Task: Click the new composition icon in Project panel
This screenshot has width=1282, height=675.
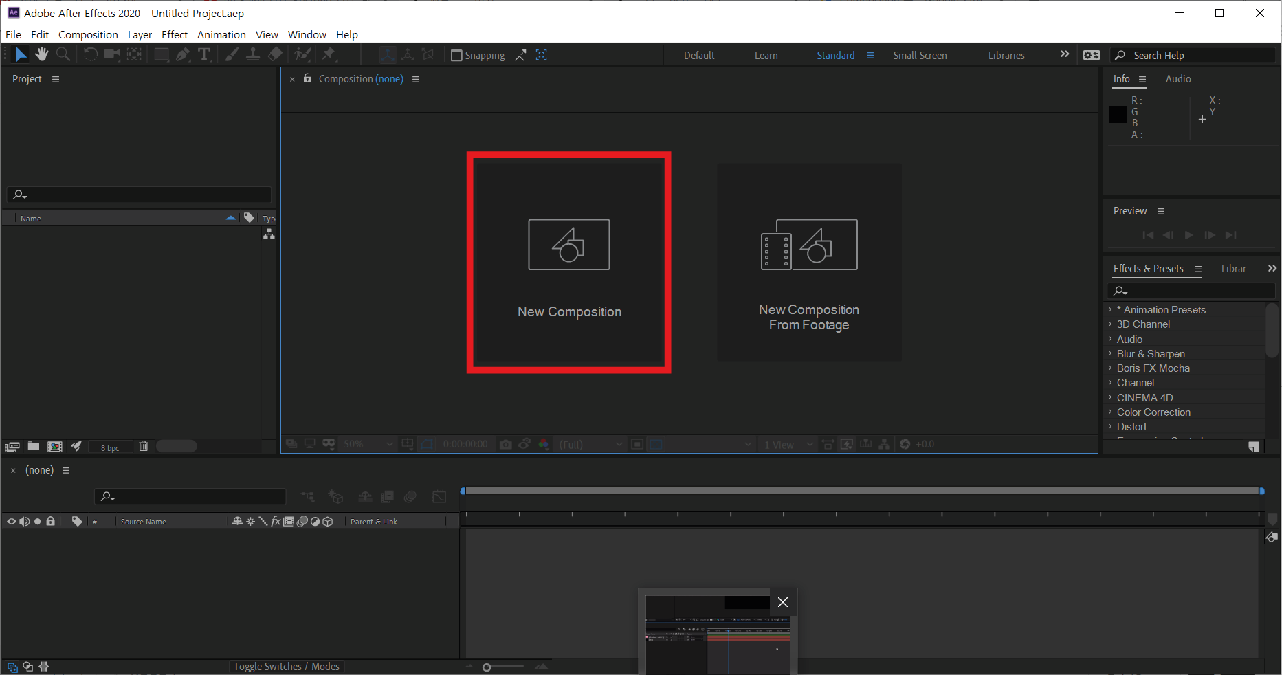Action: (55, 447)
